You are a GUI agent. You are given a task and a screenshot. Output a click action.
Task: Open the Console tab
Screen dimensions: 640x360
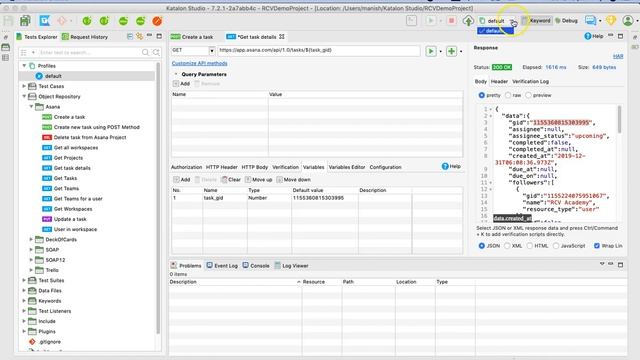tap(256, 265)
